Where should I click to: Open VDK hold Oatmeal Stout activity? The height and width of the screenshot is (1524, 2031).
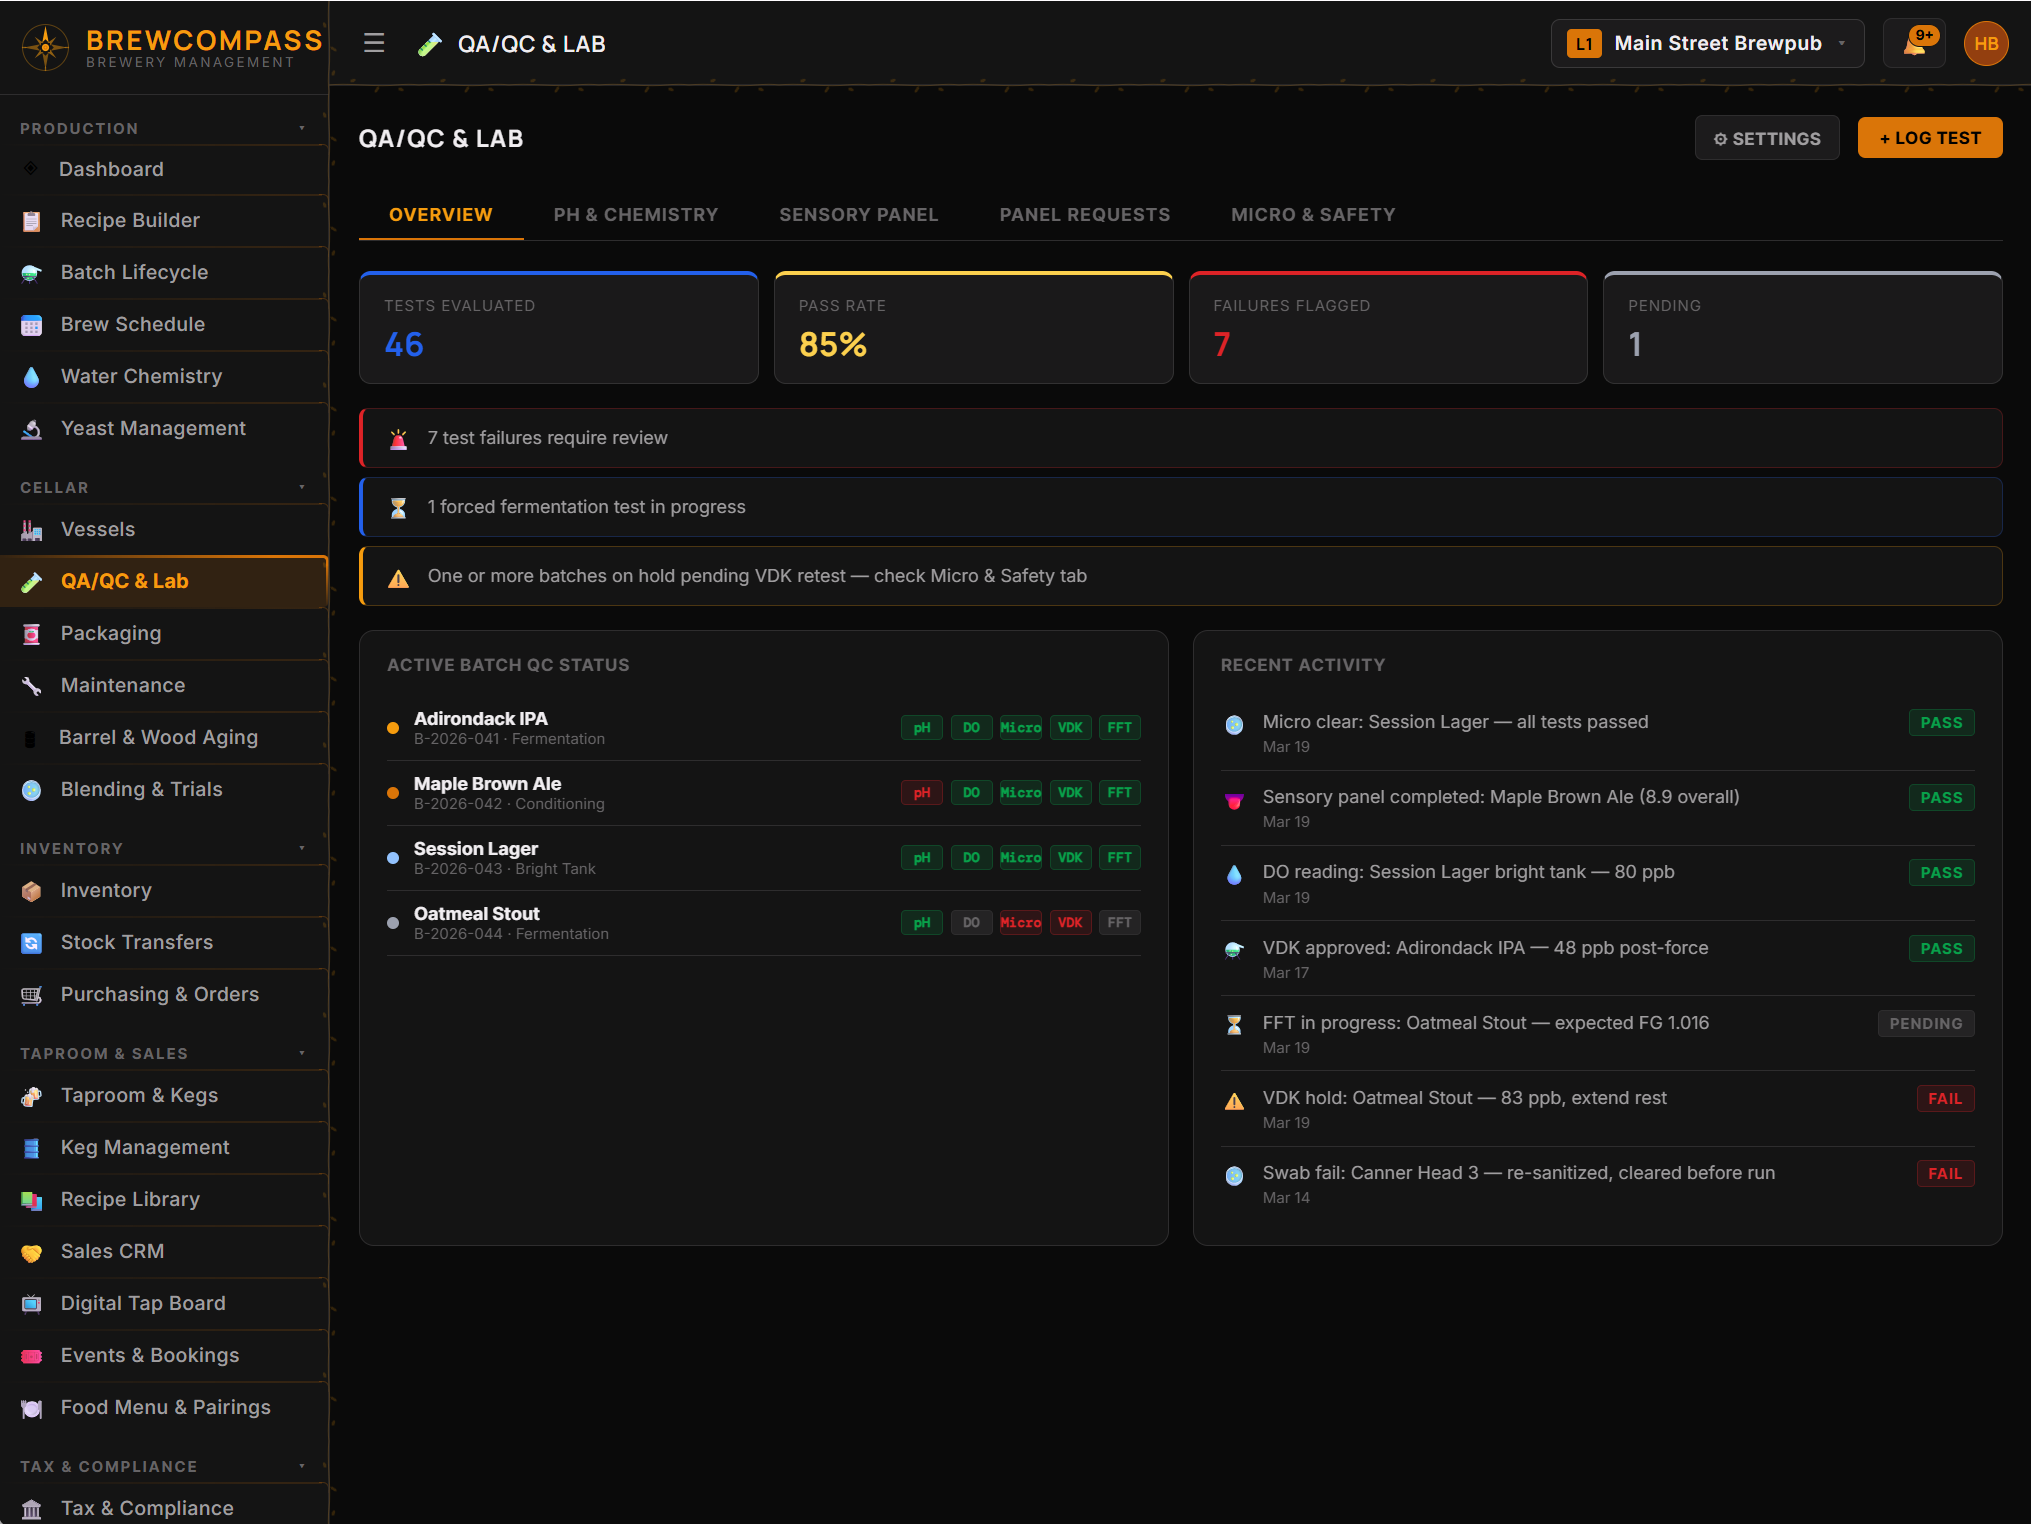click(1597, 1109)
